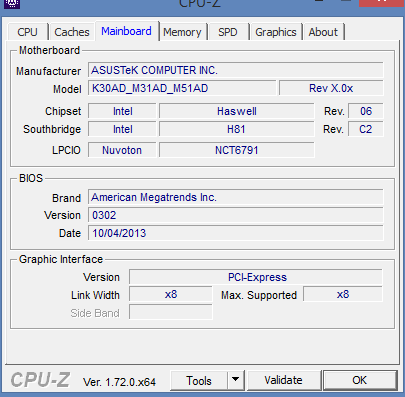Viewport: 405px width, 397px height.
Task: Click the Rev X.0x revision field
Action: [331, 88]
